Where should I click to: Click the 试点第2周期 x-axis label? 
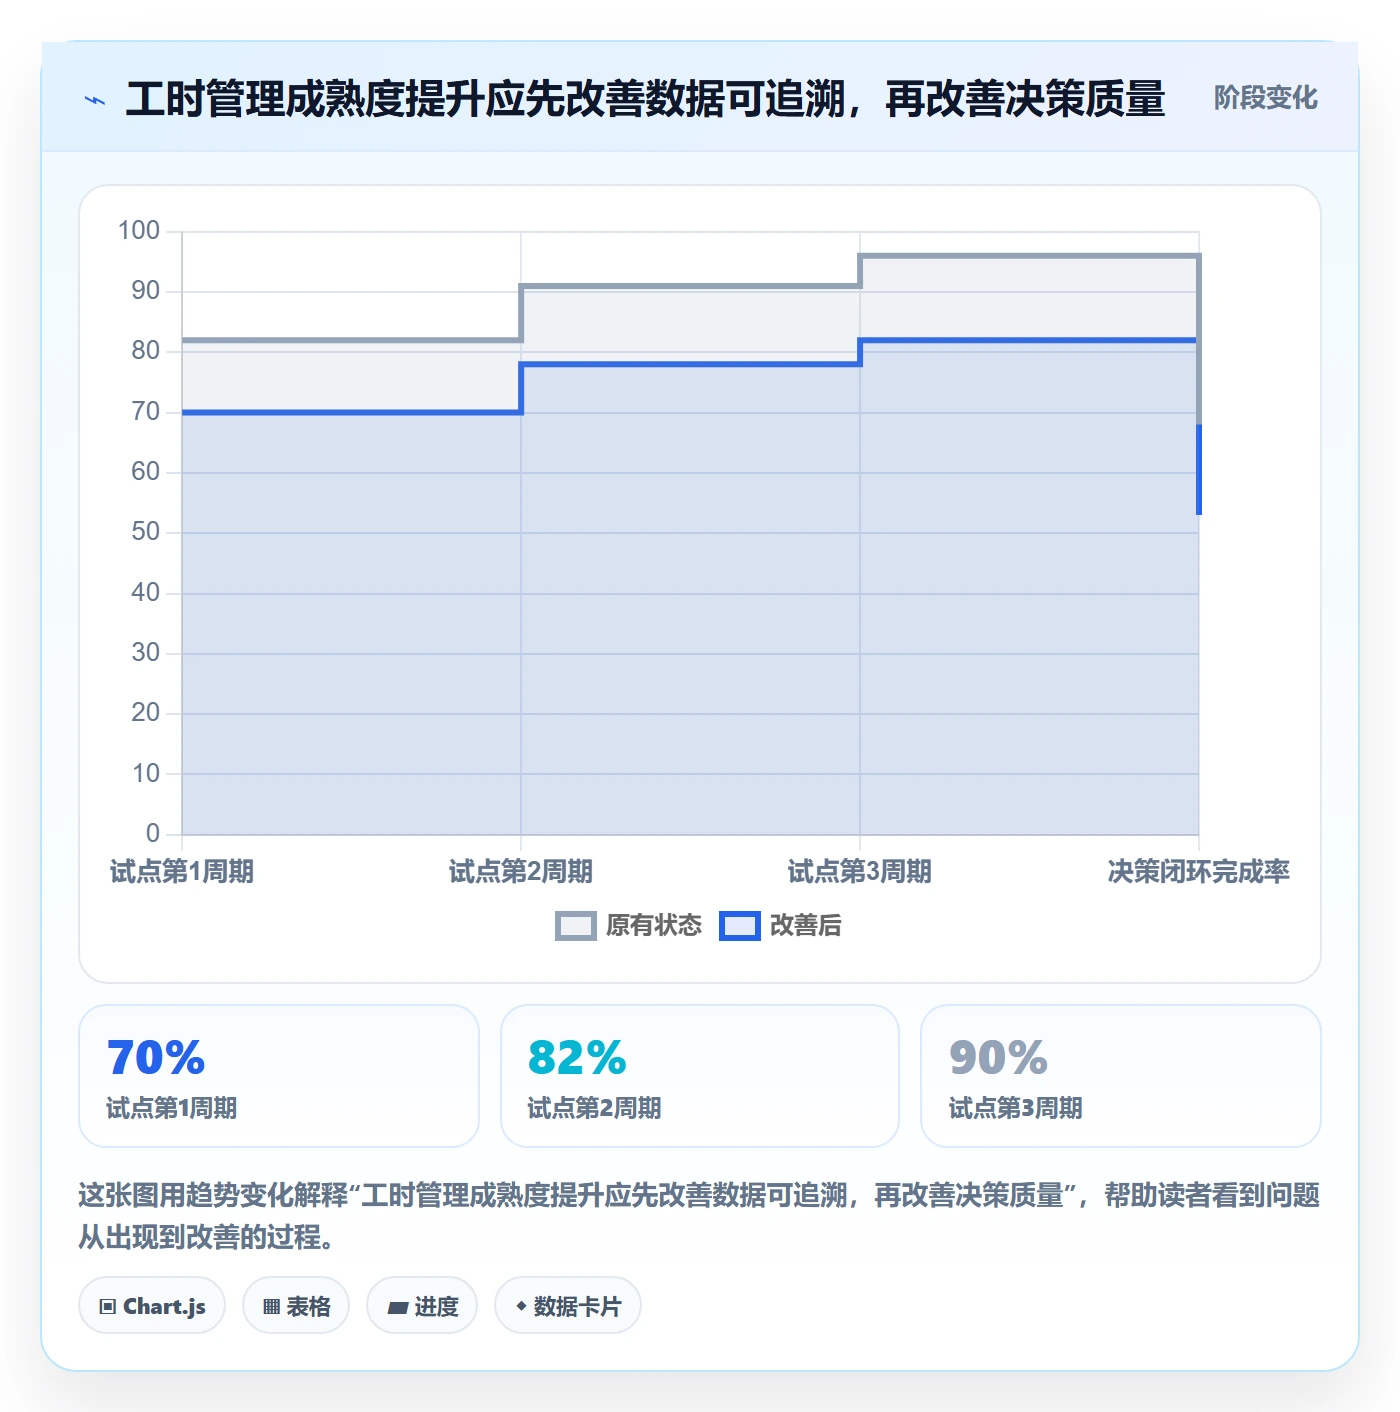coord(521,871)
